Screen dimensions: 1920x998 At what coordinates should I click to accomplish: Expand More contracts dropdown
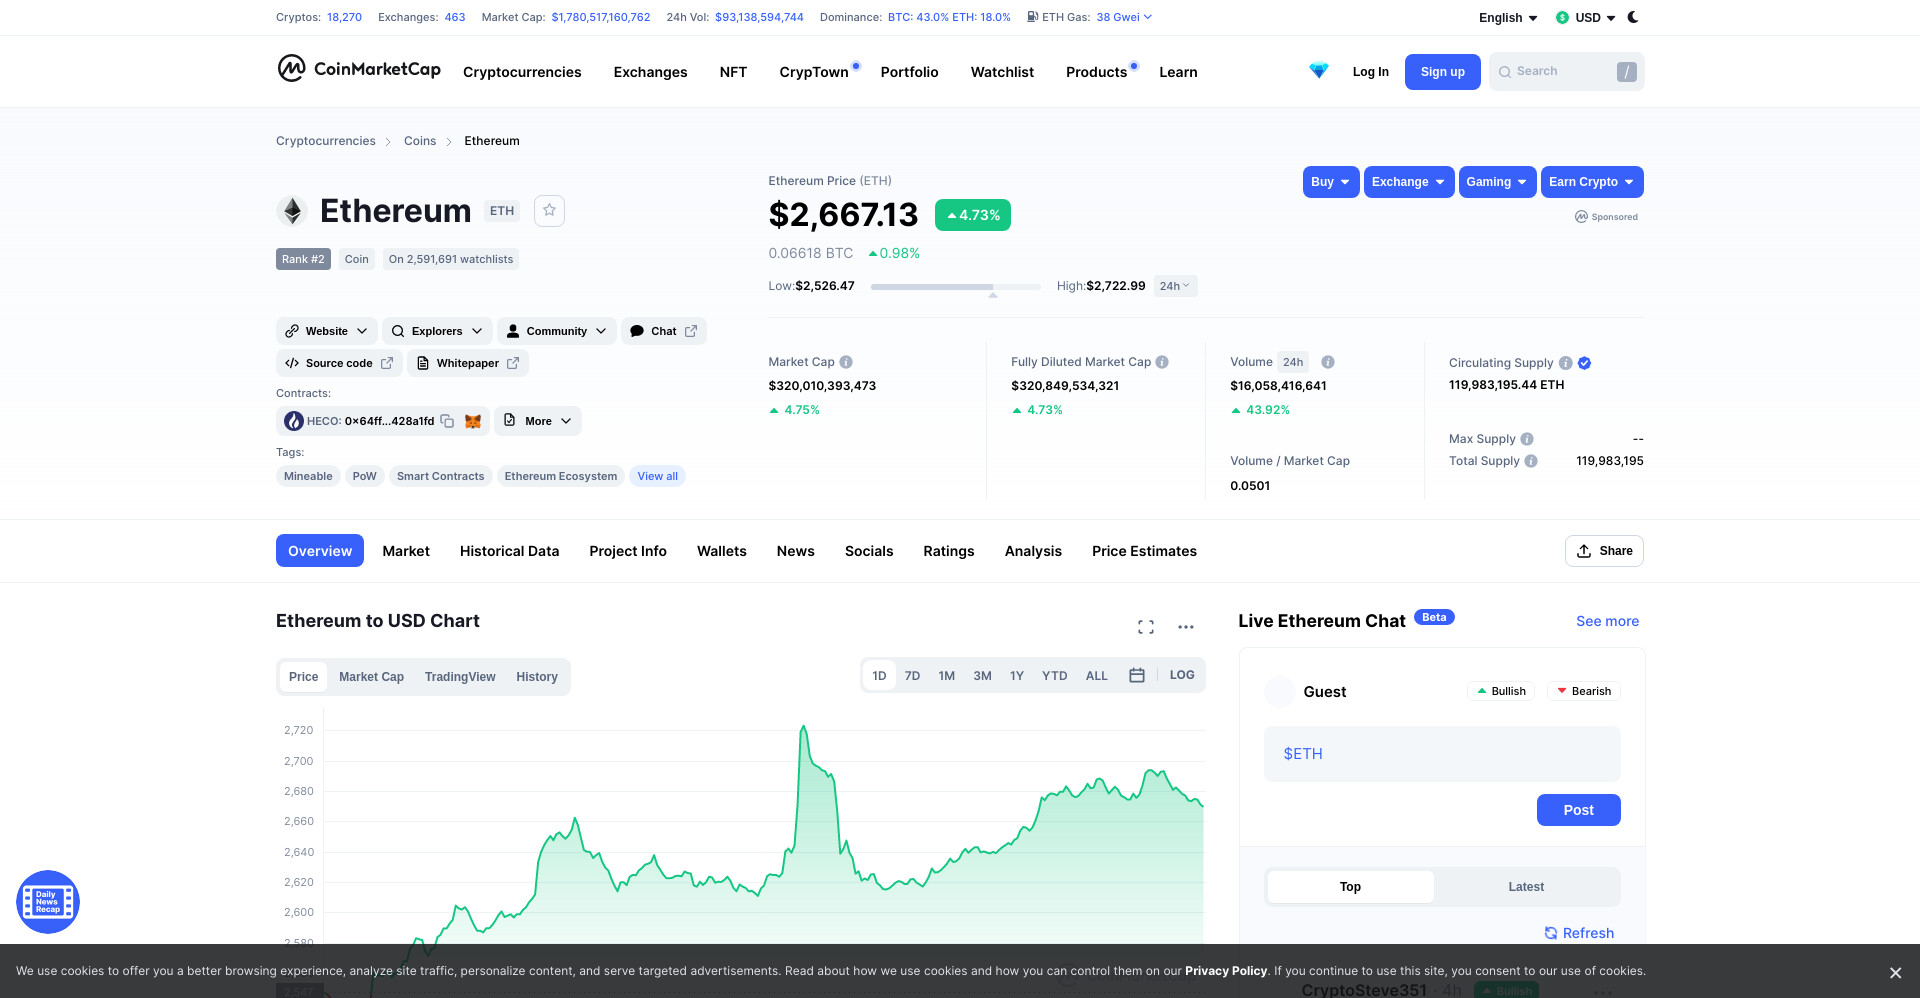[x=538, y=421]
